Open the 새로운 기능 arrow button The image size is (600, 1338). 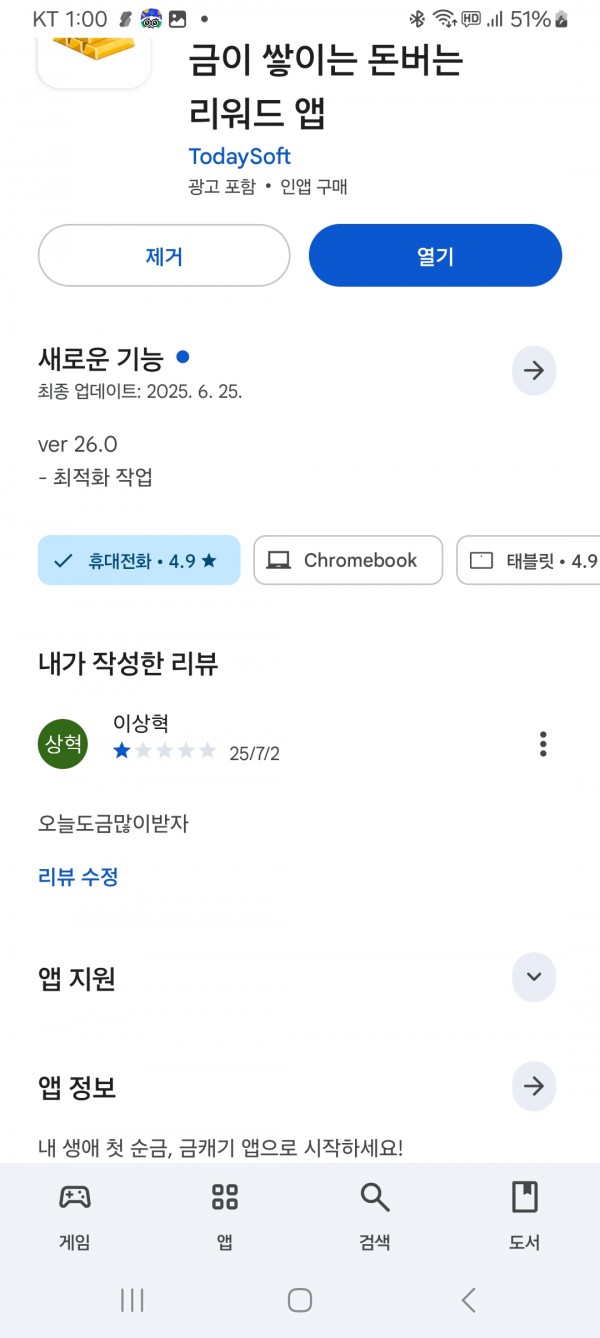tap(534, 371)
